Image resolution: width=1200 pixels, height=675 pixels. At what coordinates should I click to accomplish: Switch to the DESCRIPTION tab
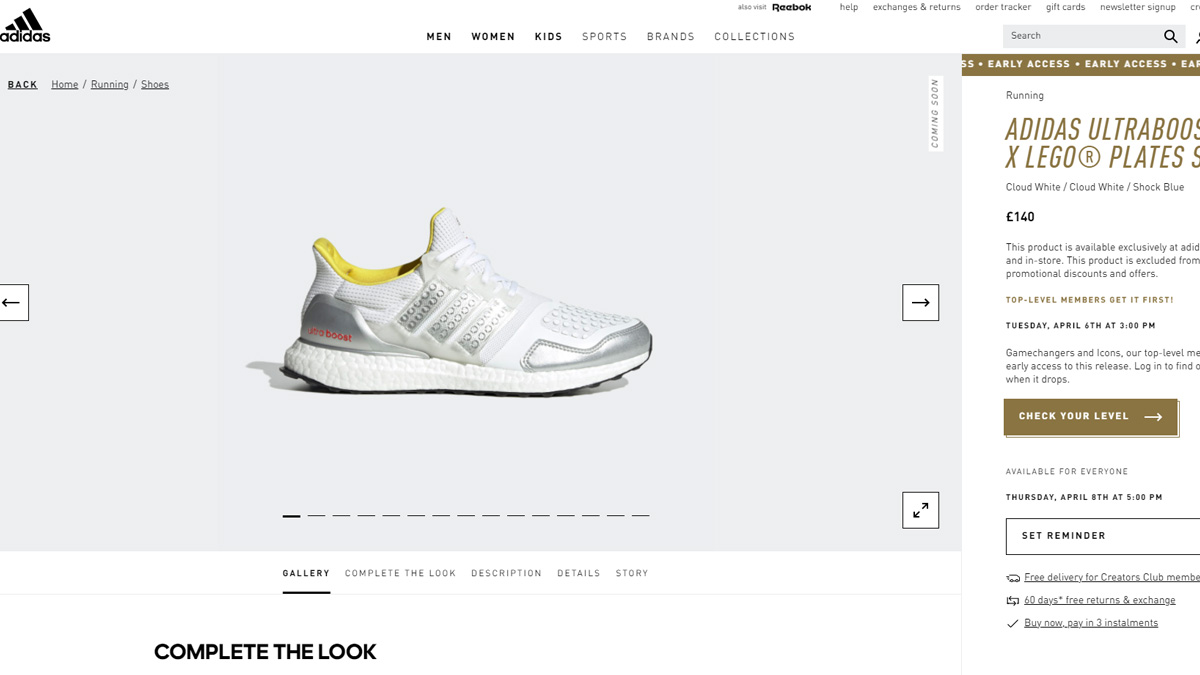coord(506,573)
